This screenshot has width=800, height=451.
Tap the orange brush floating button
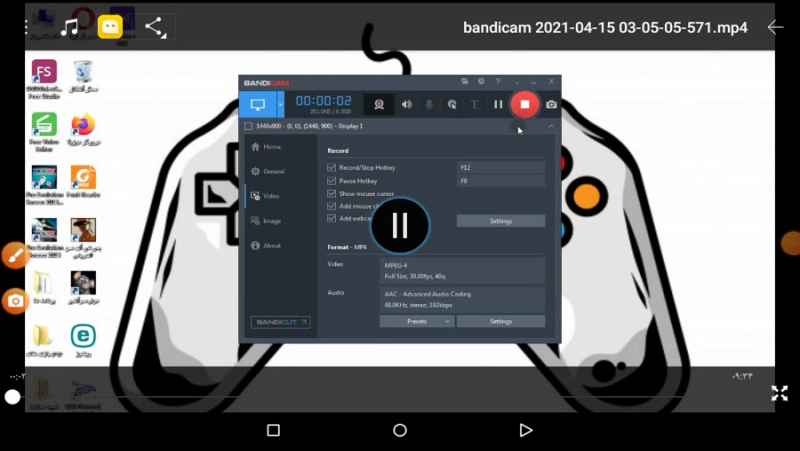(x=15, y=255)
